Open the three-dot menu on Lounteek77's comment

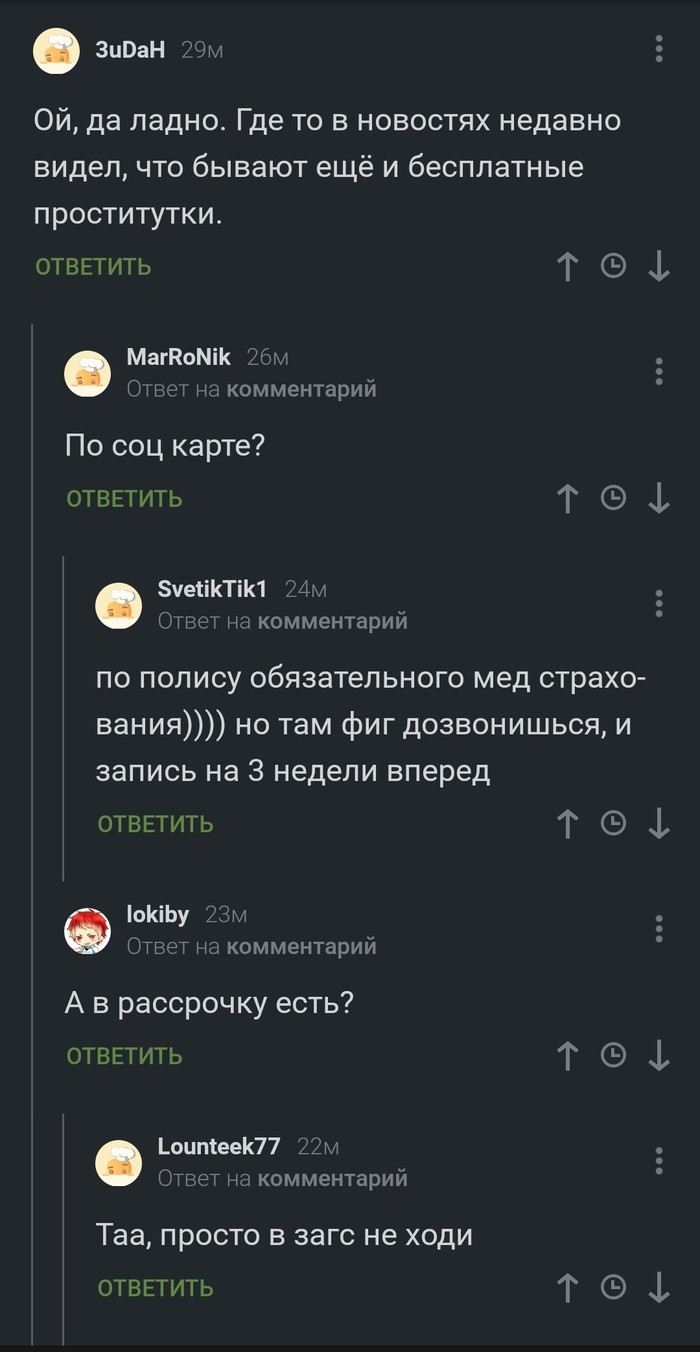(x=657, y=1162)
